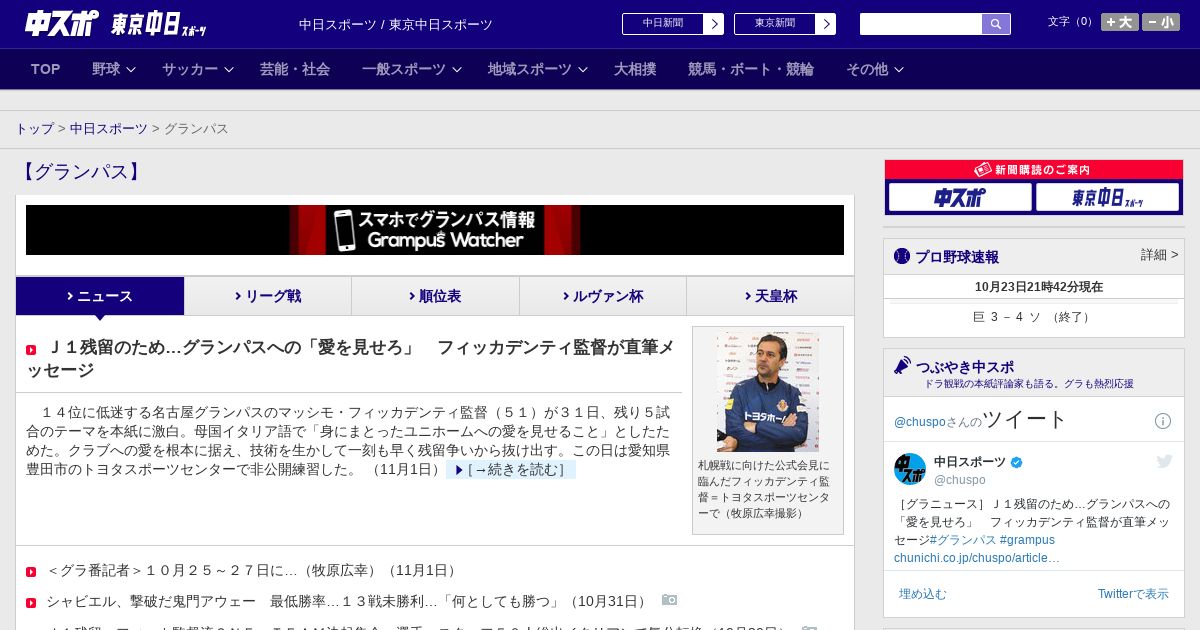Click red bullet icon beside main headline

point(31,350)
